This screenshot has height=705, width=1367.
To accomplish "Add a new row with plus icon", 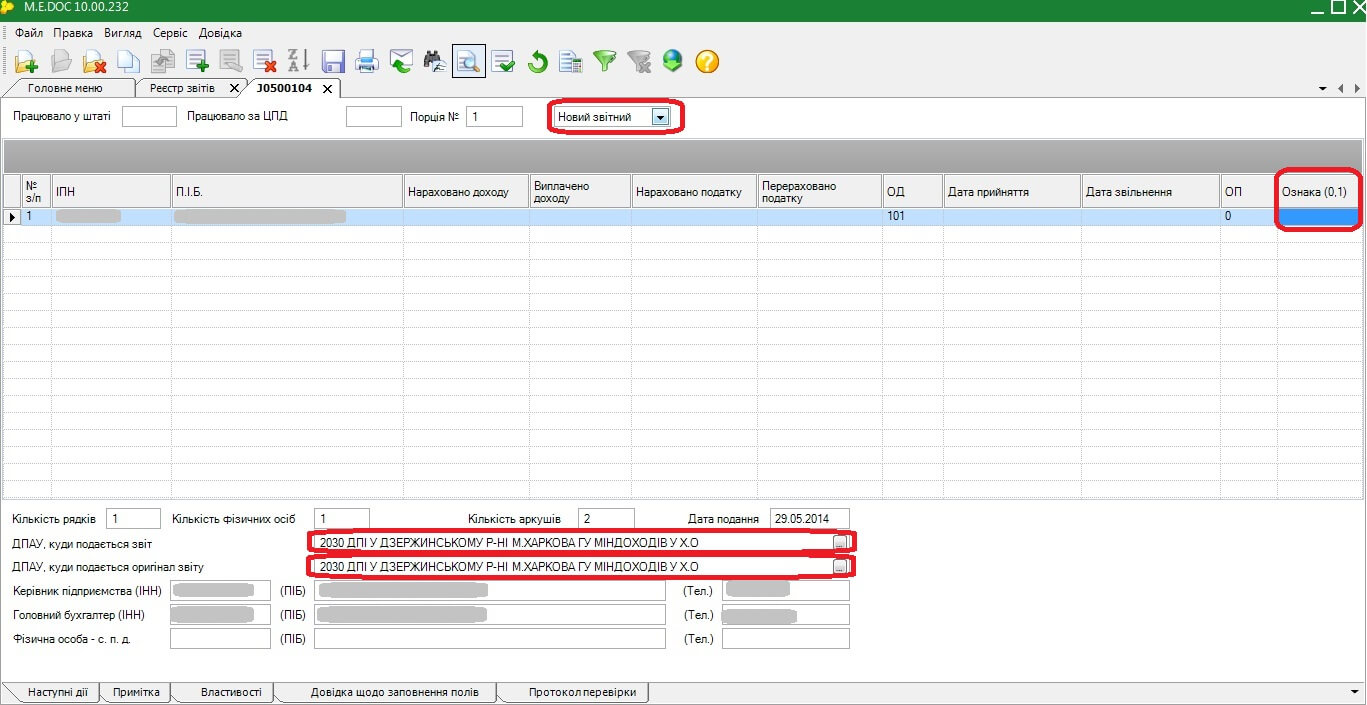I will (x=197, y=62).
